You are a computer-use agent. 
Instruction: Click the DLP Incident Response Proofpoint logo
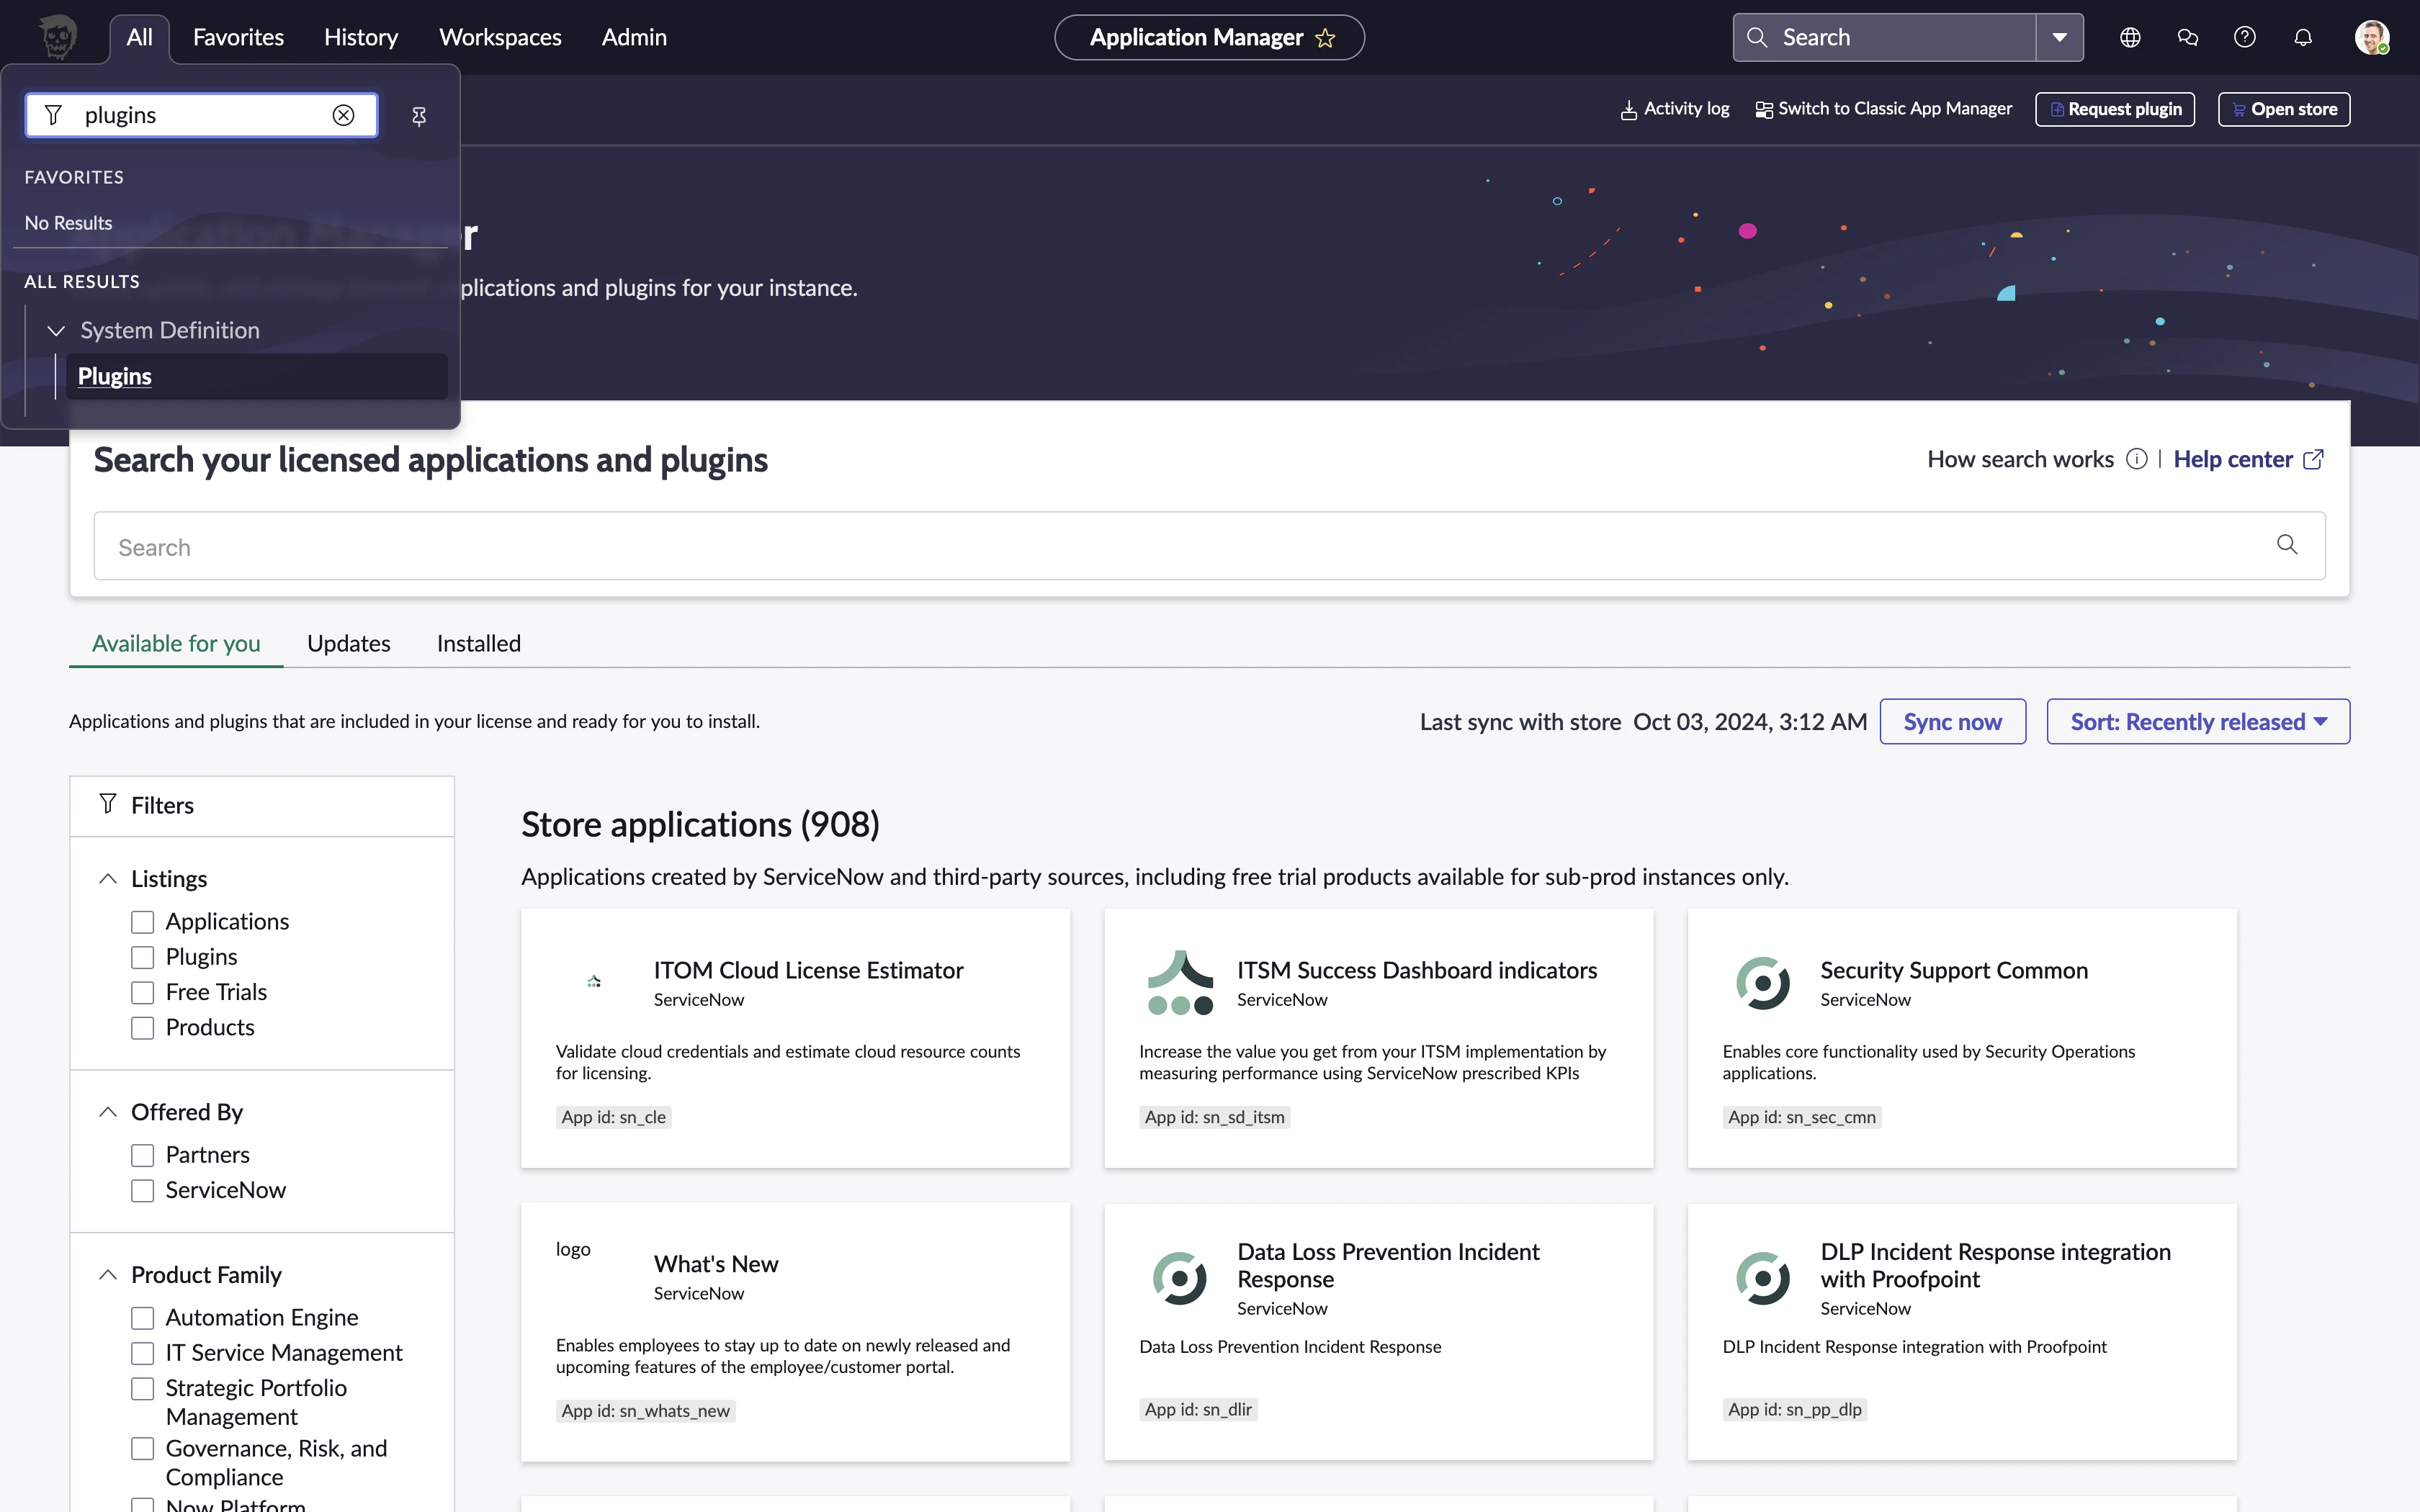(x=1763, y=1278)
